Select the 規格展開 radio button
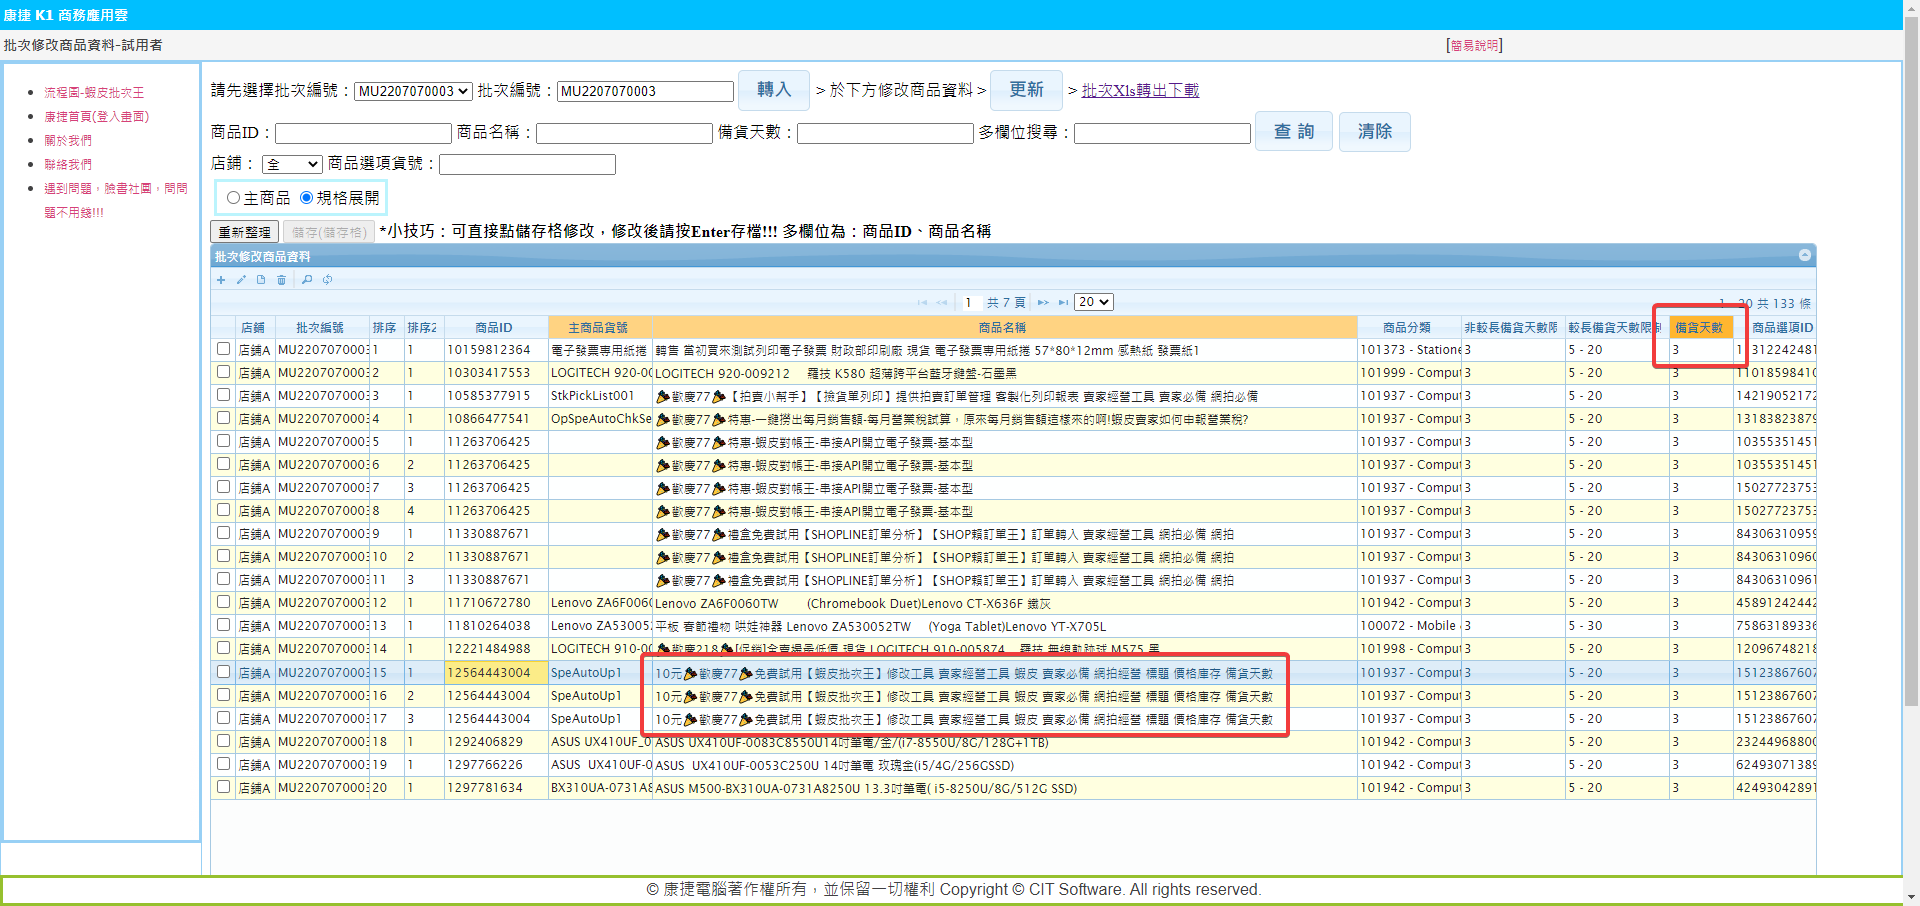 tap(307, 198)
